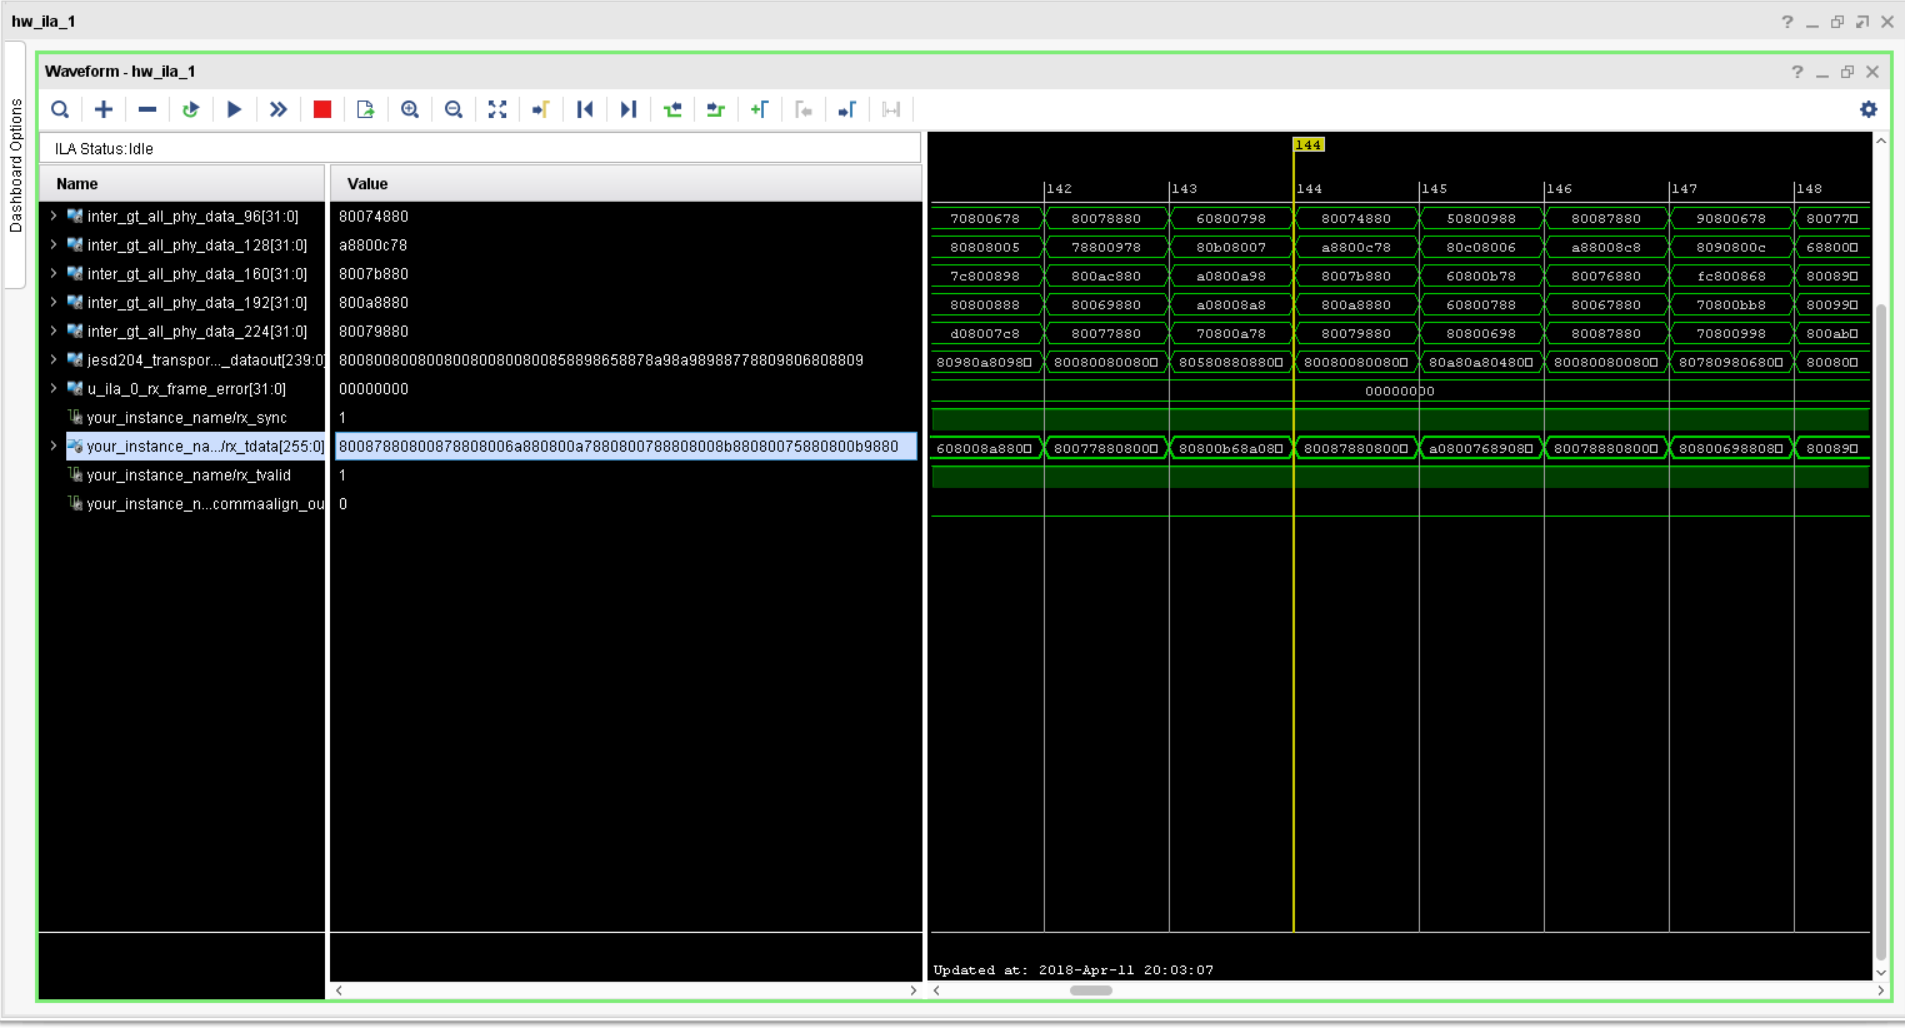The height and width of the screenshot is (1028, 1905).
Task: Open waveform settings gear icon
Action: (1868, 109)
